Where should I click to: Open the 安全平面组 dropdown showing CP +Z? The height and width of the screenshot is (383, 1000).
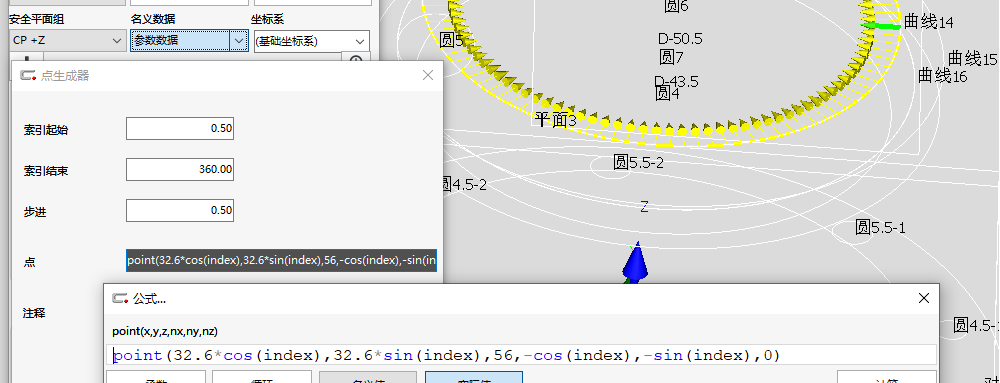67,41
